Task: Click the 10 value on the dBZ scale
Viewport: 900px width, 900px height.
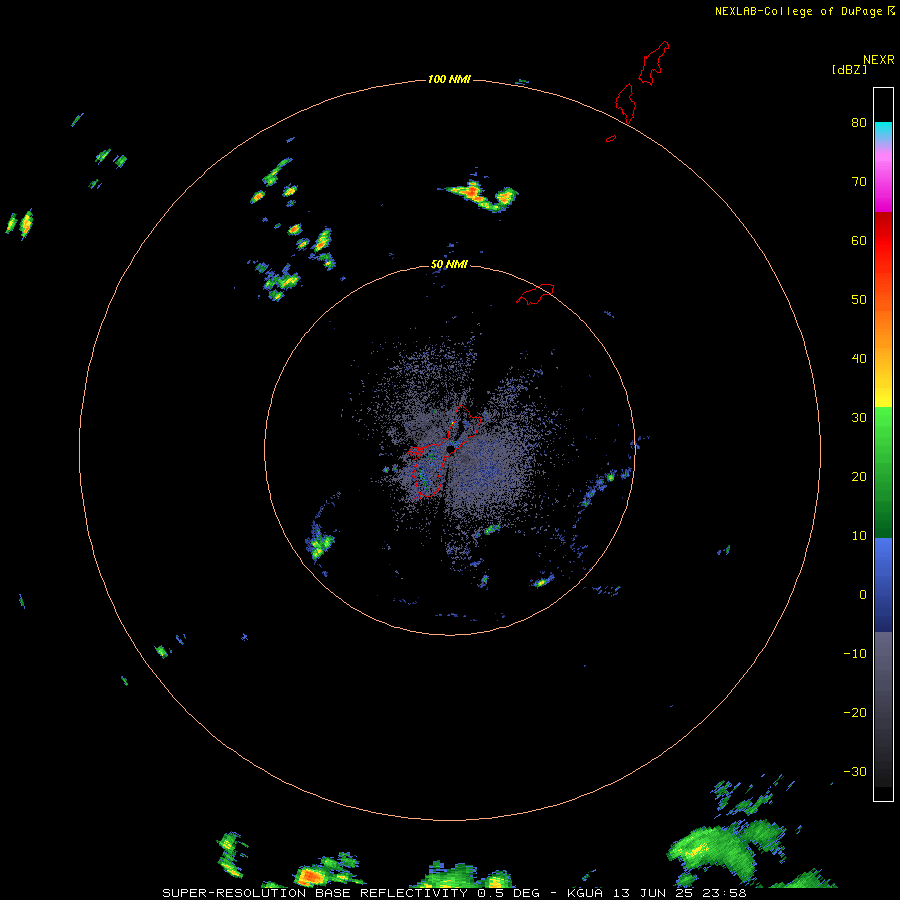Action: (859, 536)
